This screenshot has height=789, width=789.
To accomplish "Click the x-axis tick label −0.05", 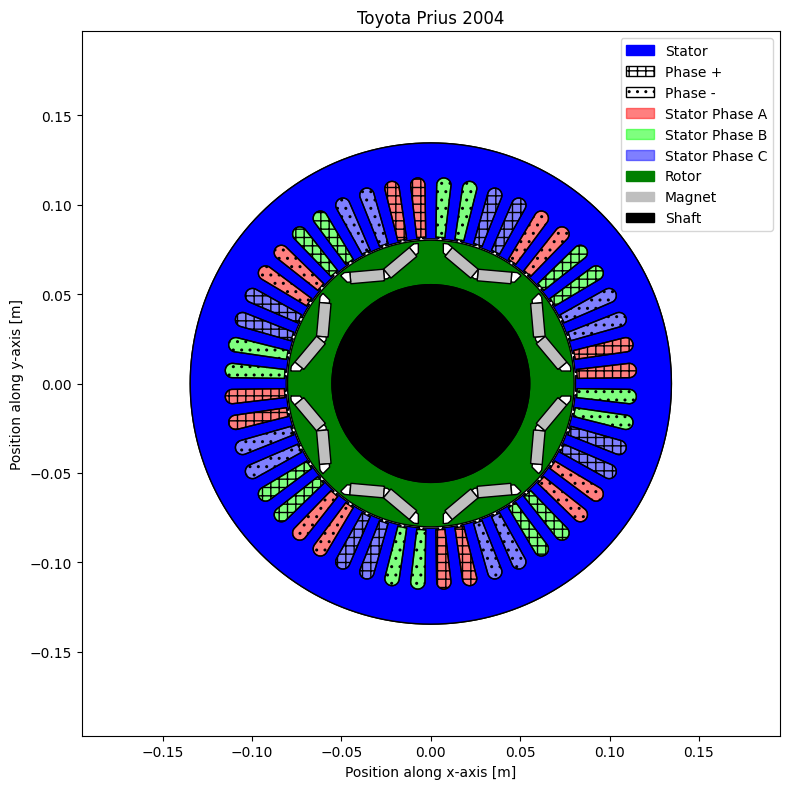I will point(341,752).
